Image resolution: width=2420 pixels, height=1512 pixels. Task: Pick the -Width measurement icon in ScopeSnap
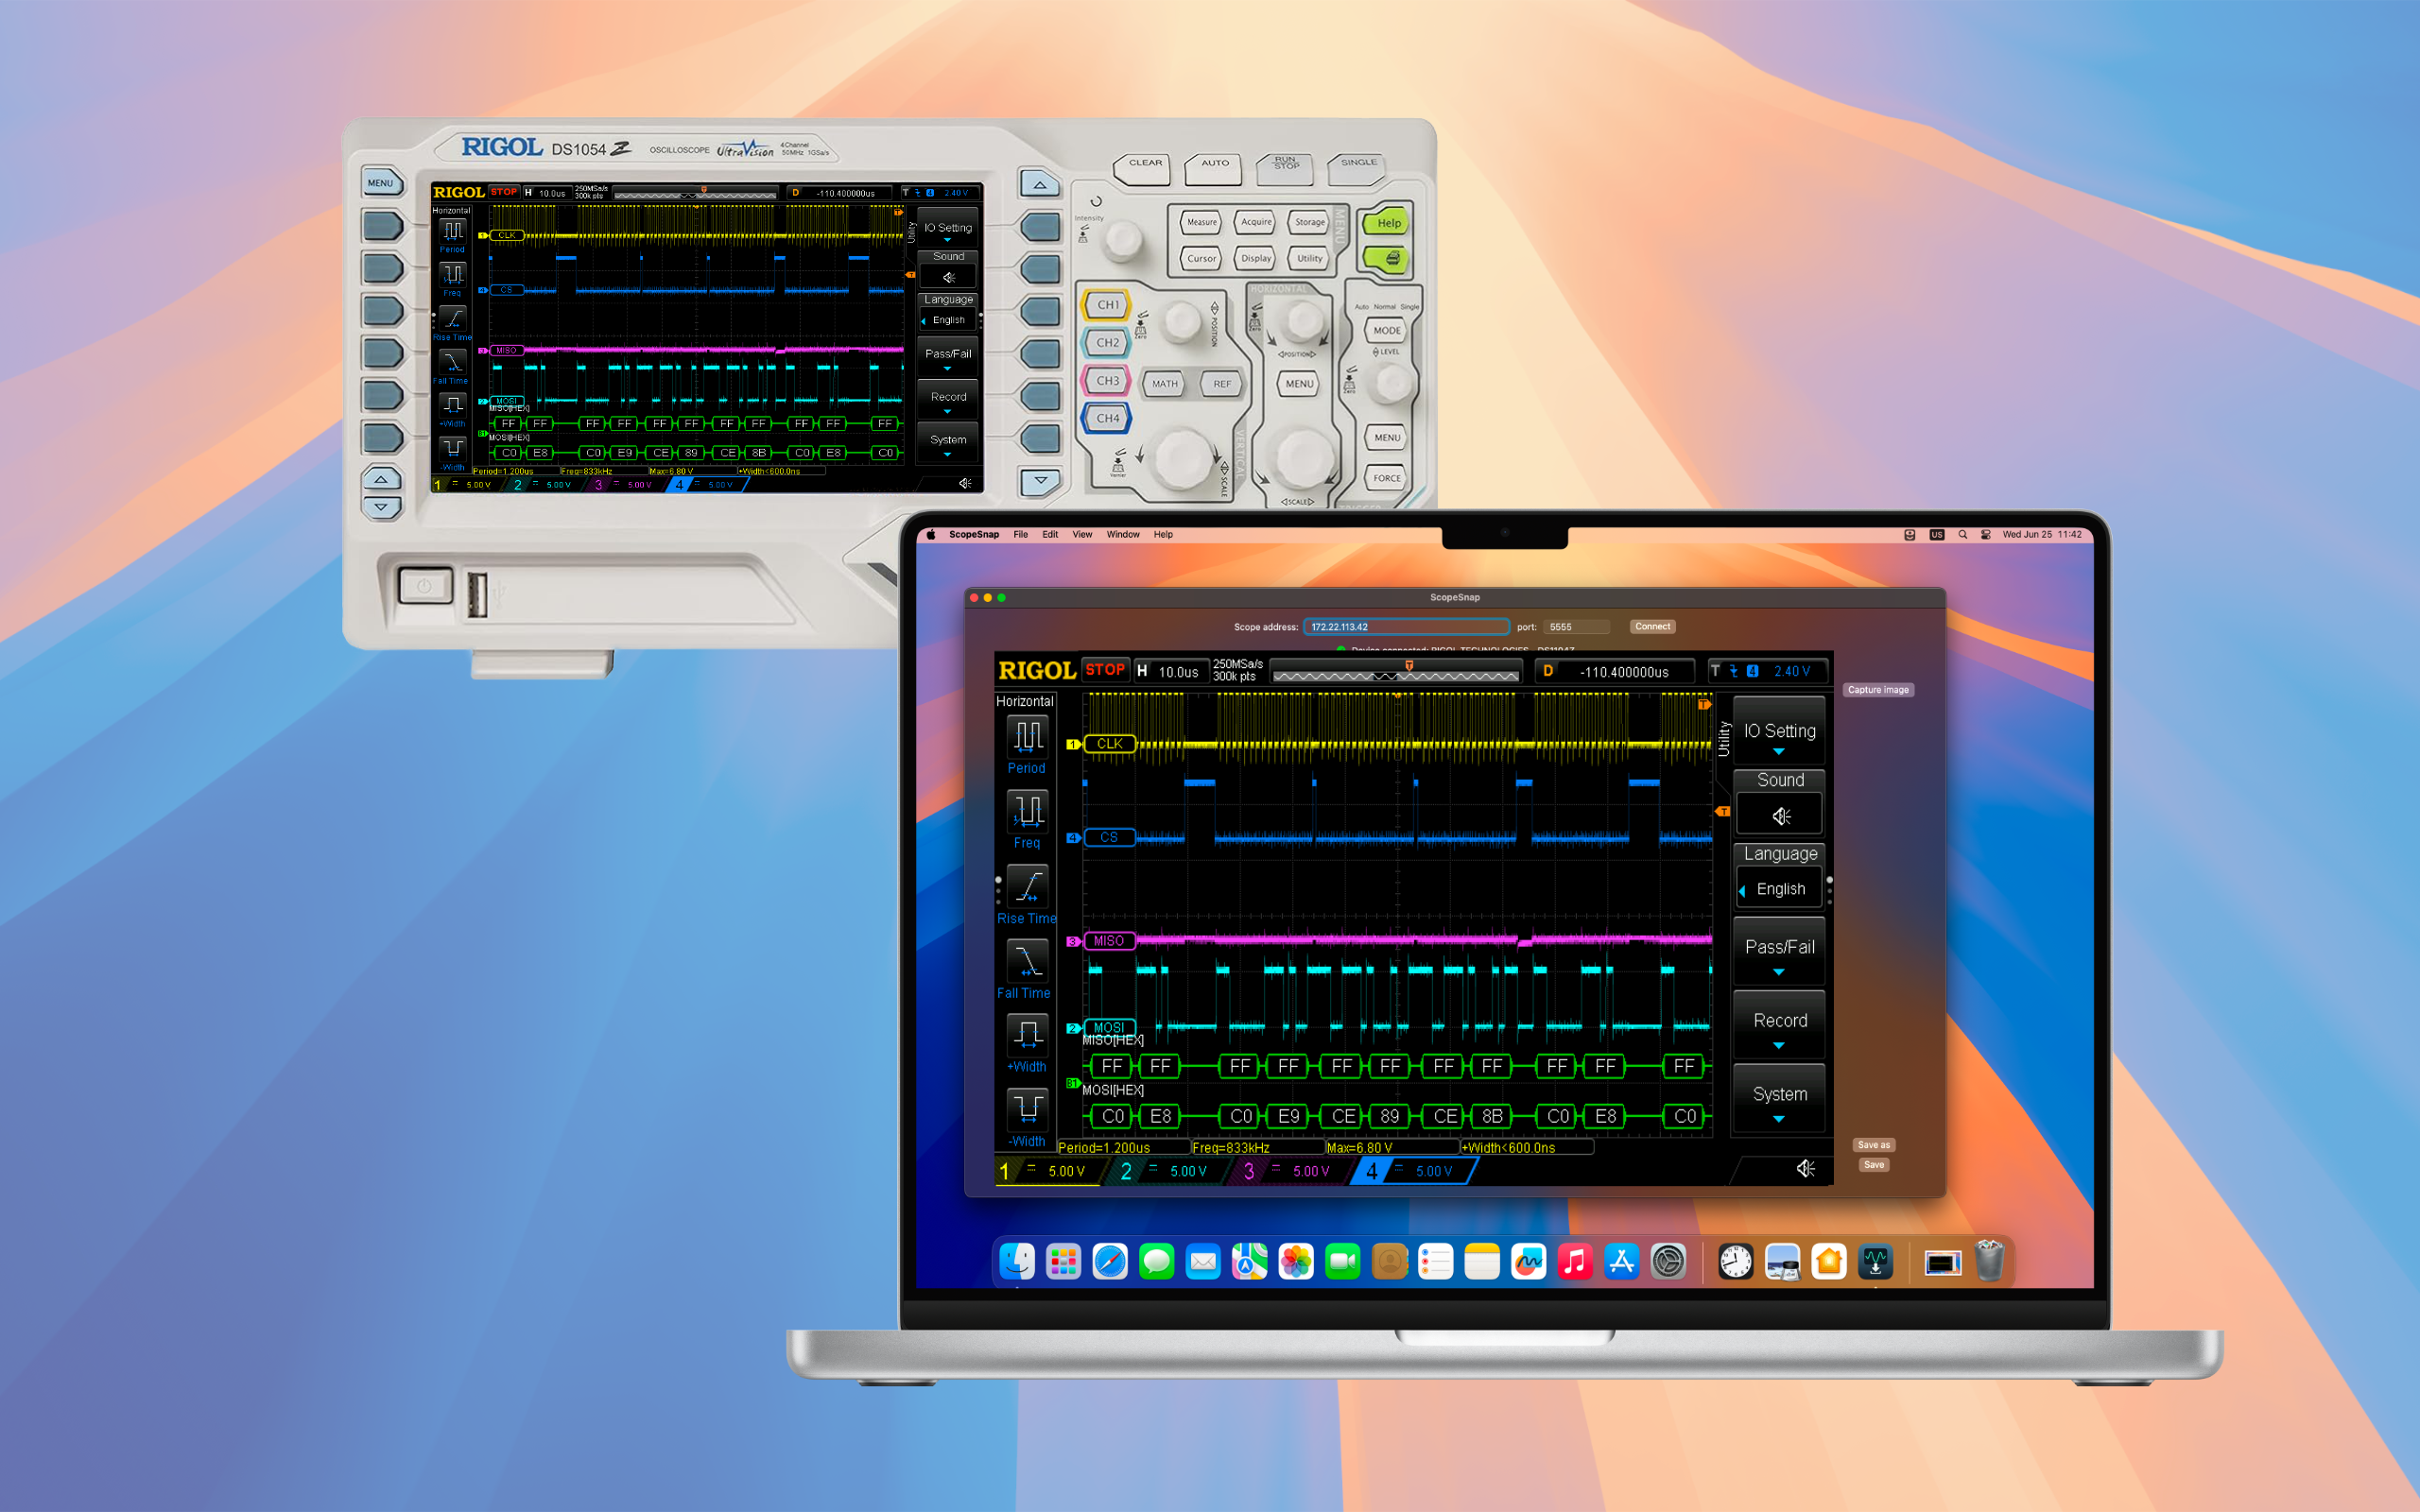1027,1109
